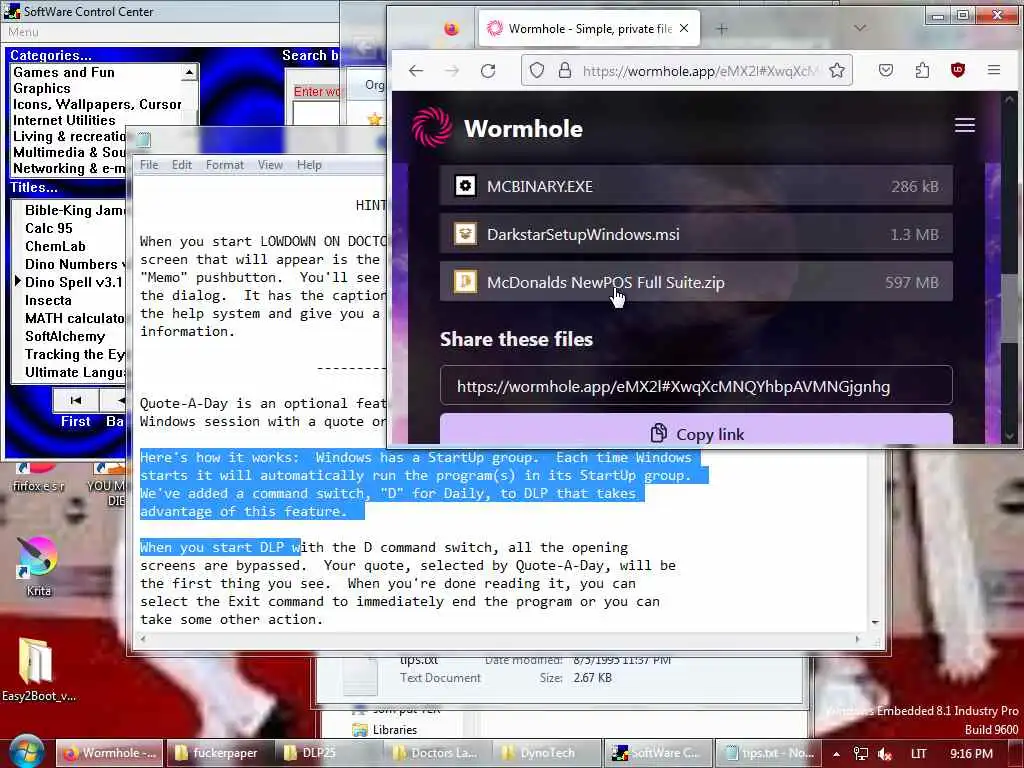Click the LIT keyboard language indicator
The image size is (1024, 768).
918,754
